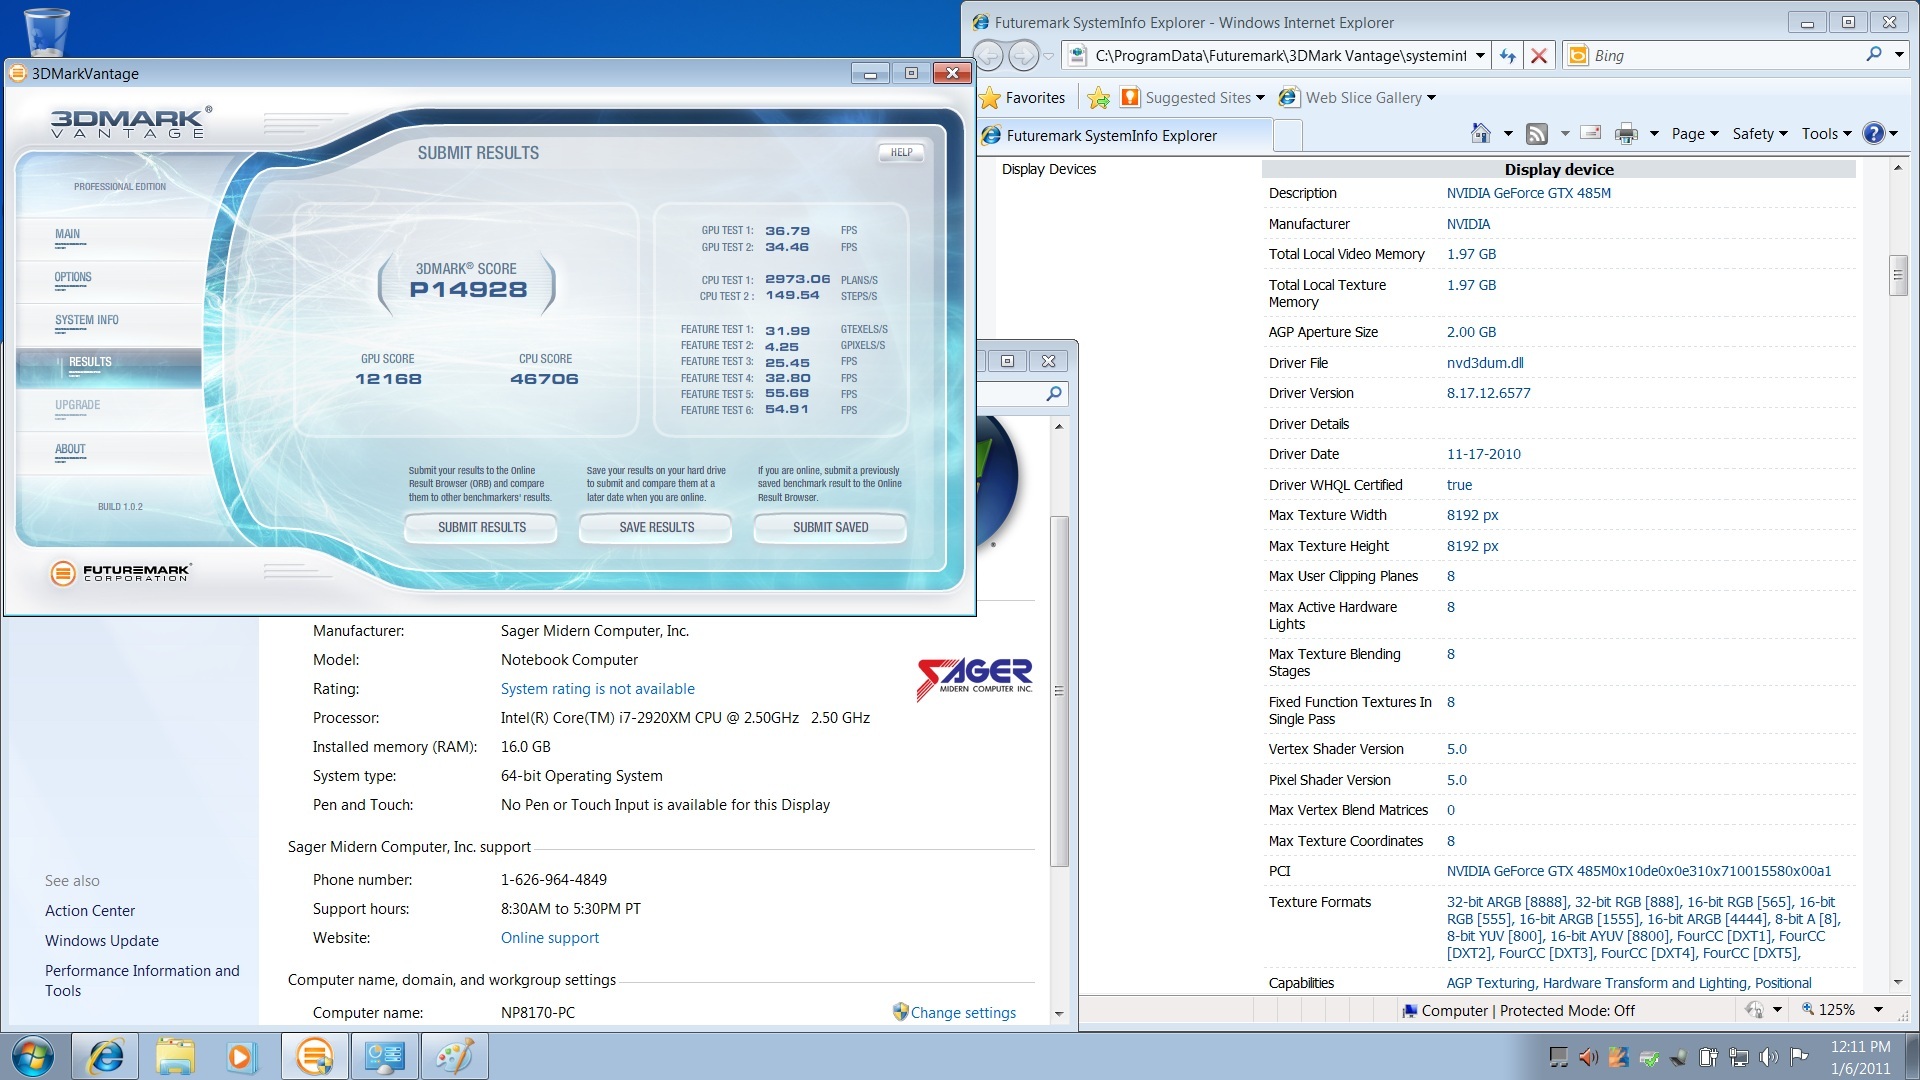The image size is (1920, 1080).
Task: Expand Web Slice Gallery dropdown
Action: (x=1431, y=98)
